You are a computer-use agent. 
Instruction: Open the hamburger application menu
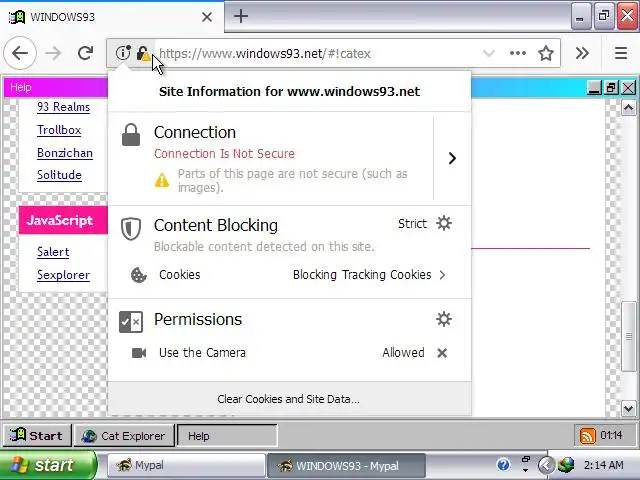click(x=621, y=53)
